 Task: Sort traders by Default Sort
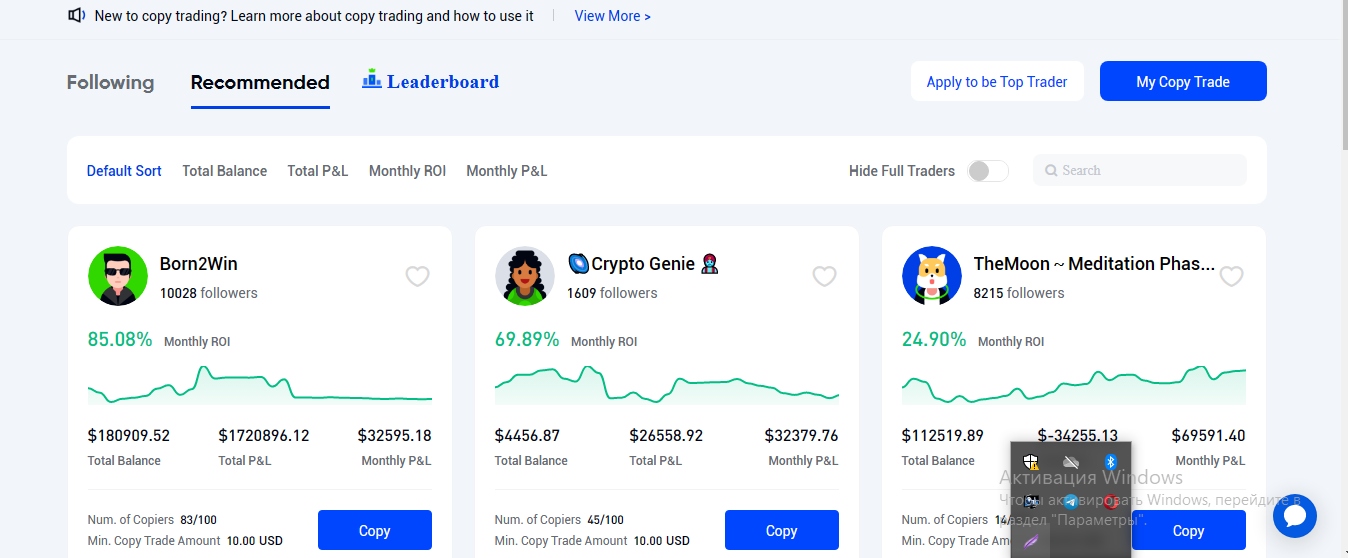click(x=124, y=171)
